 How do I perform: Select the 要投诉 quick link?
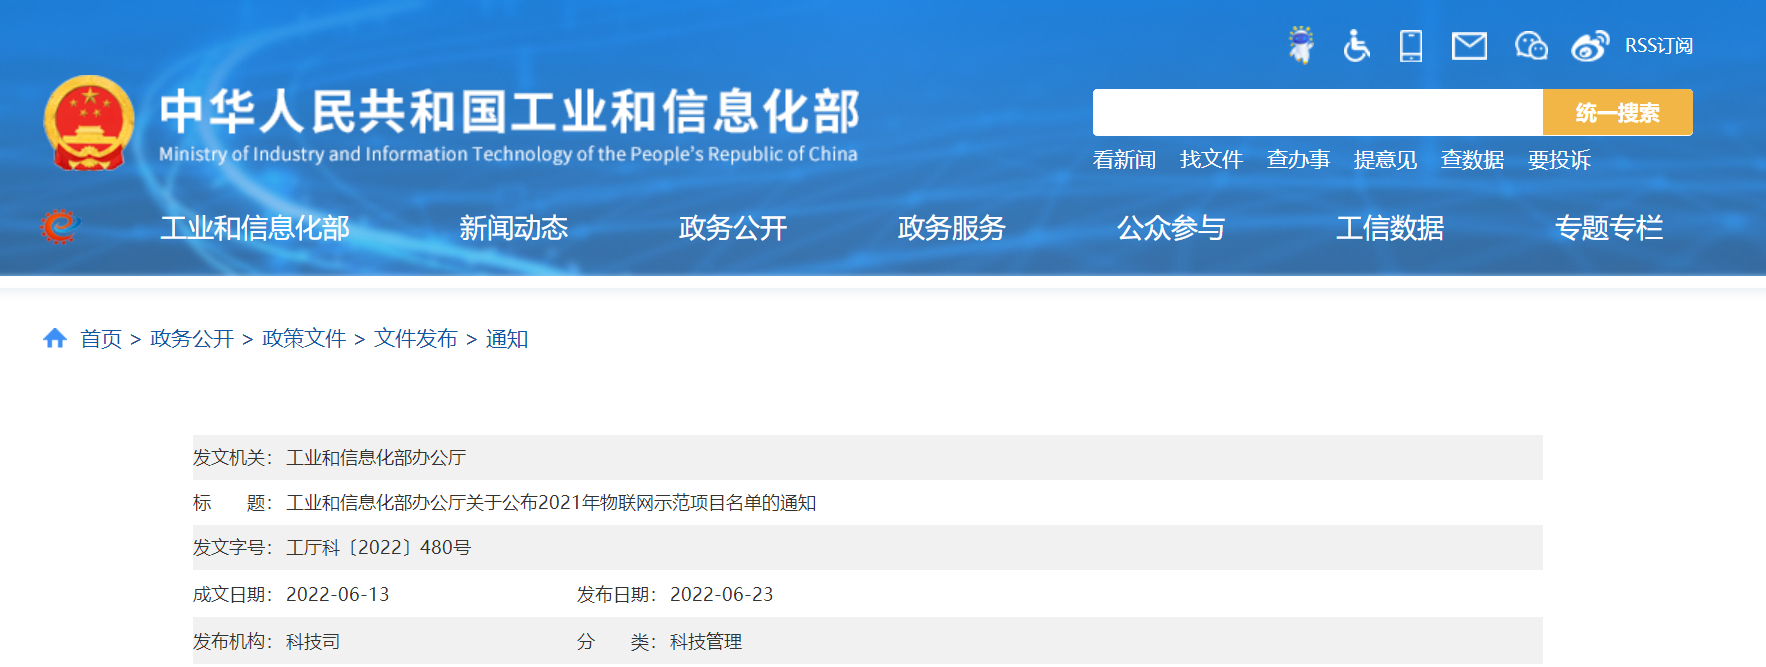[x=1559, y=160]
